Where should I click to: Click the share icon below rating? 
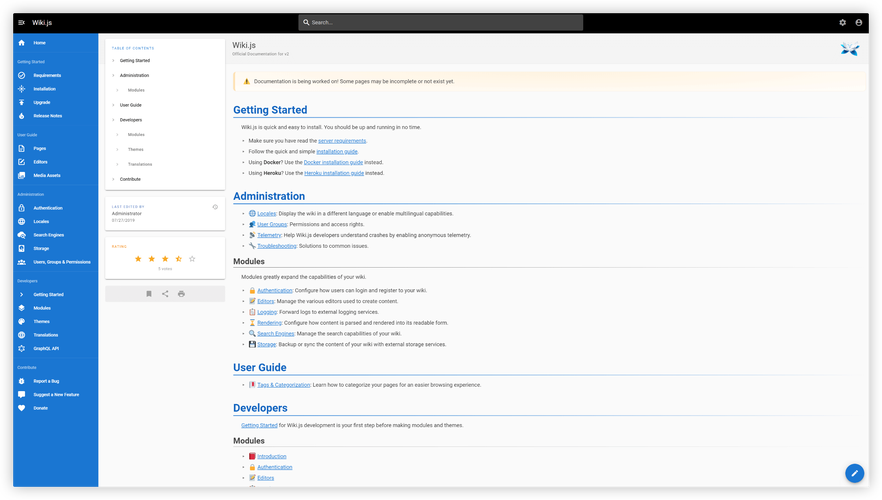(165, 294)
